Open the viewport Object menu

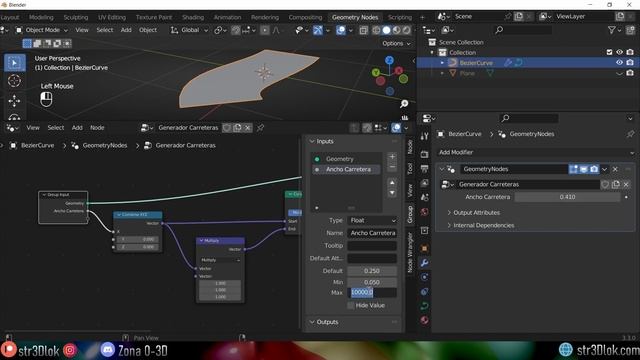point(148,30)
